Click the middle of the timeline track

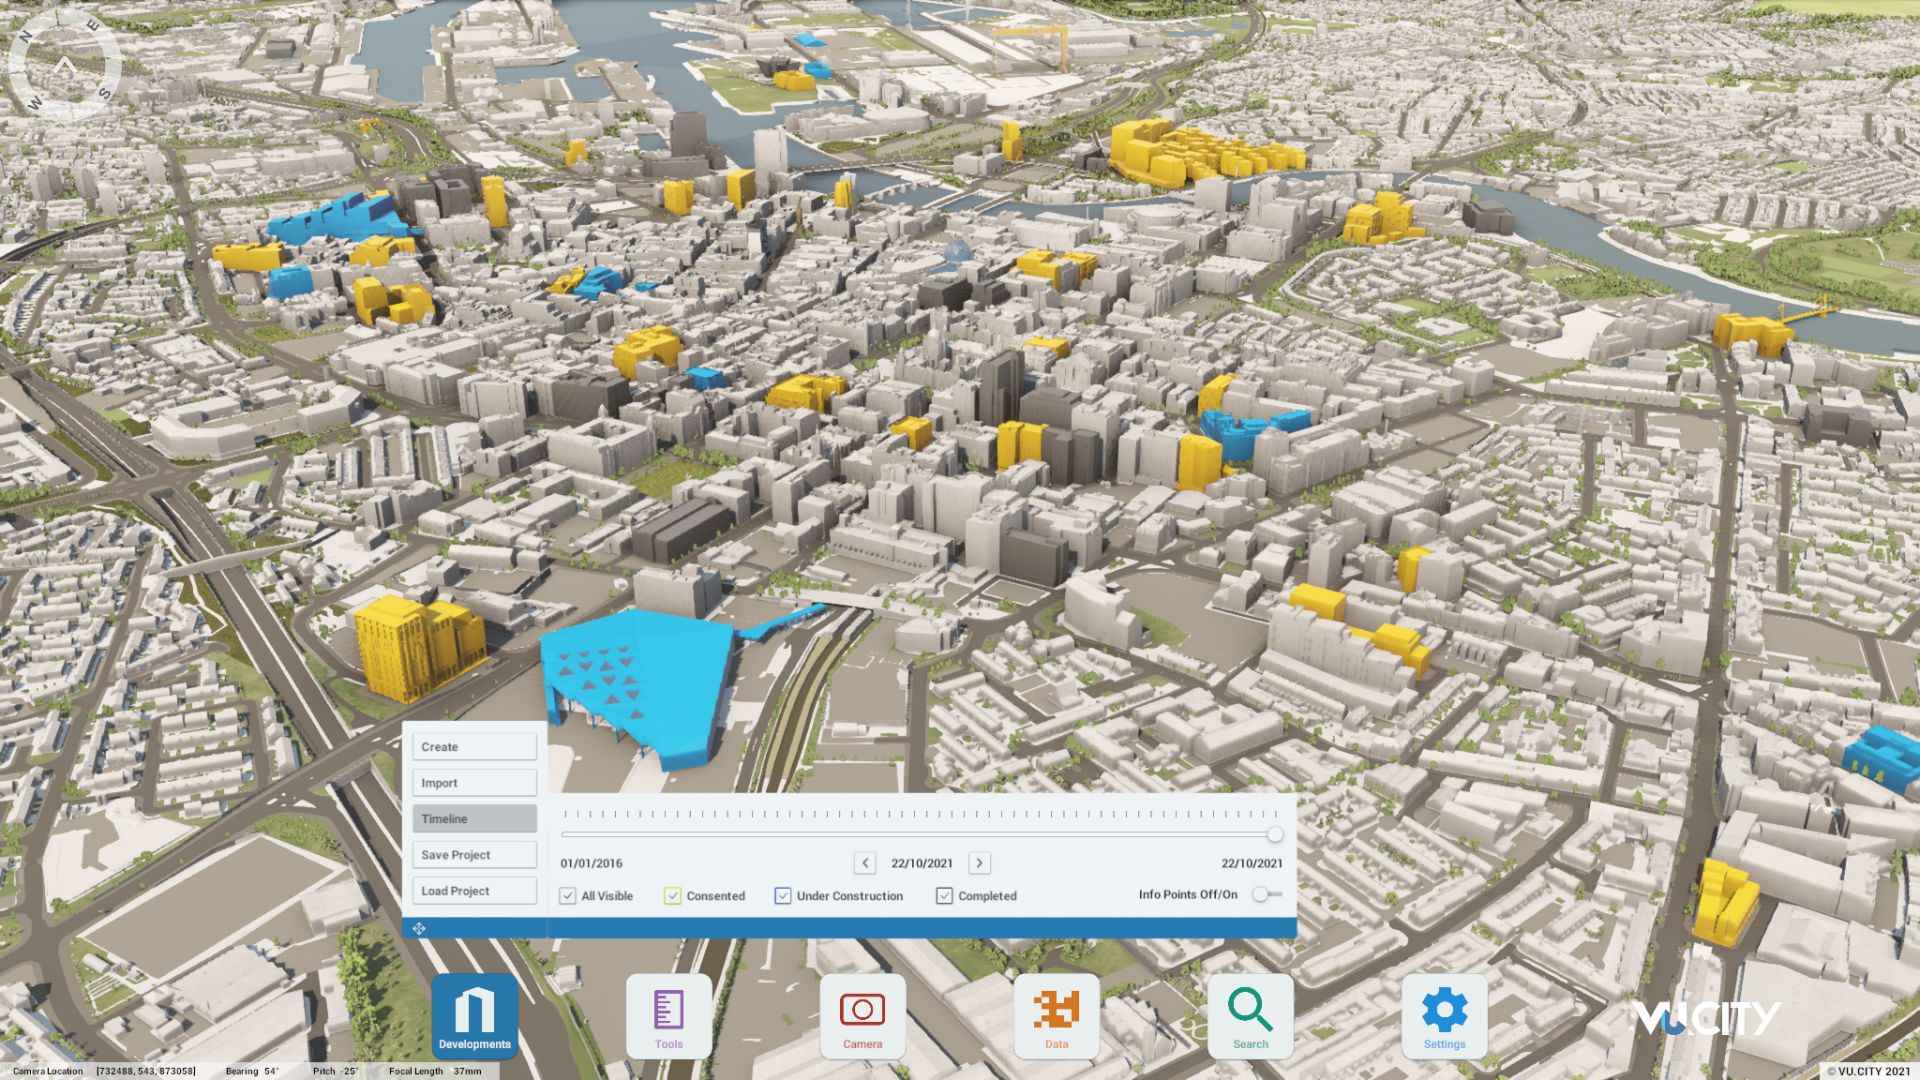(x=918, y=834)
